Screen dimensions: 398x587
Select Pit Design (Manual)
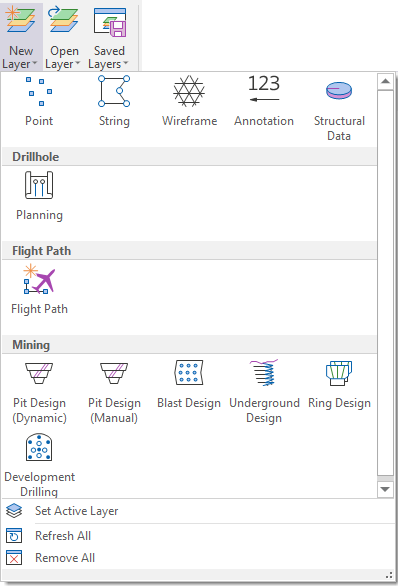(x=114, y=392)
